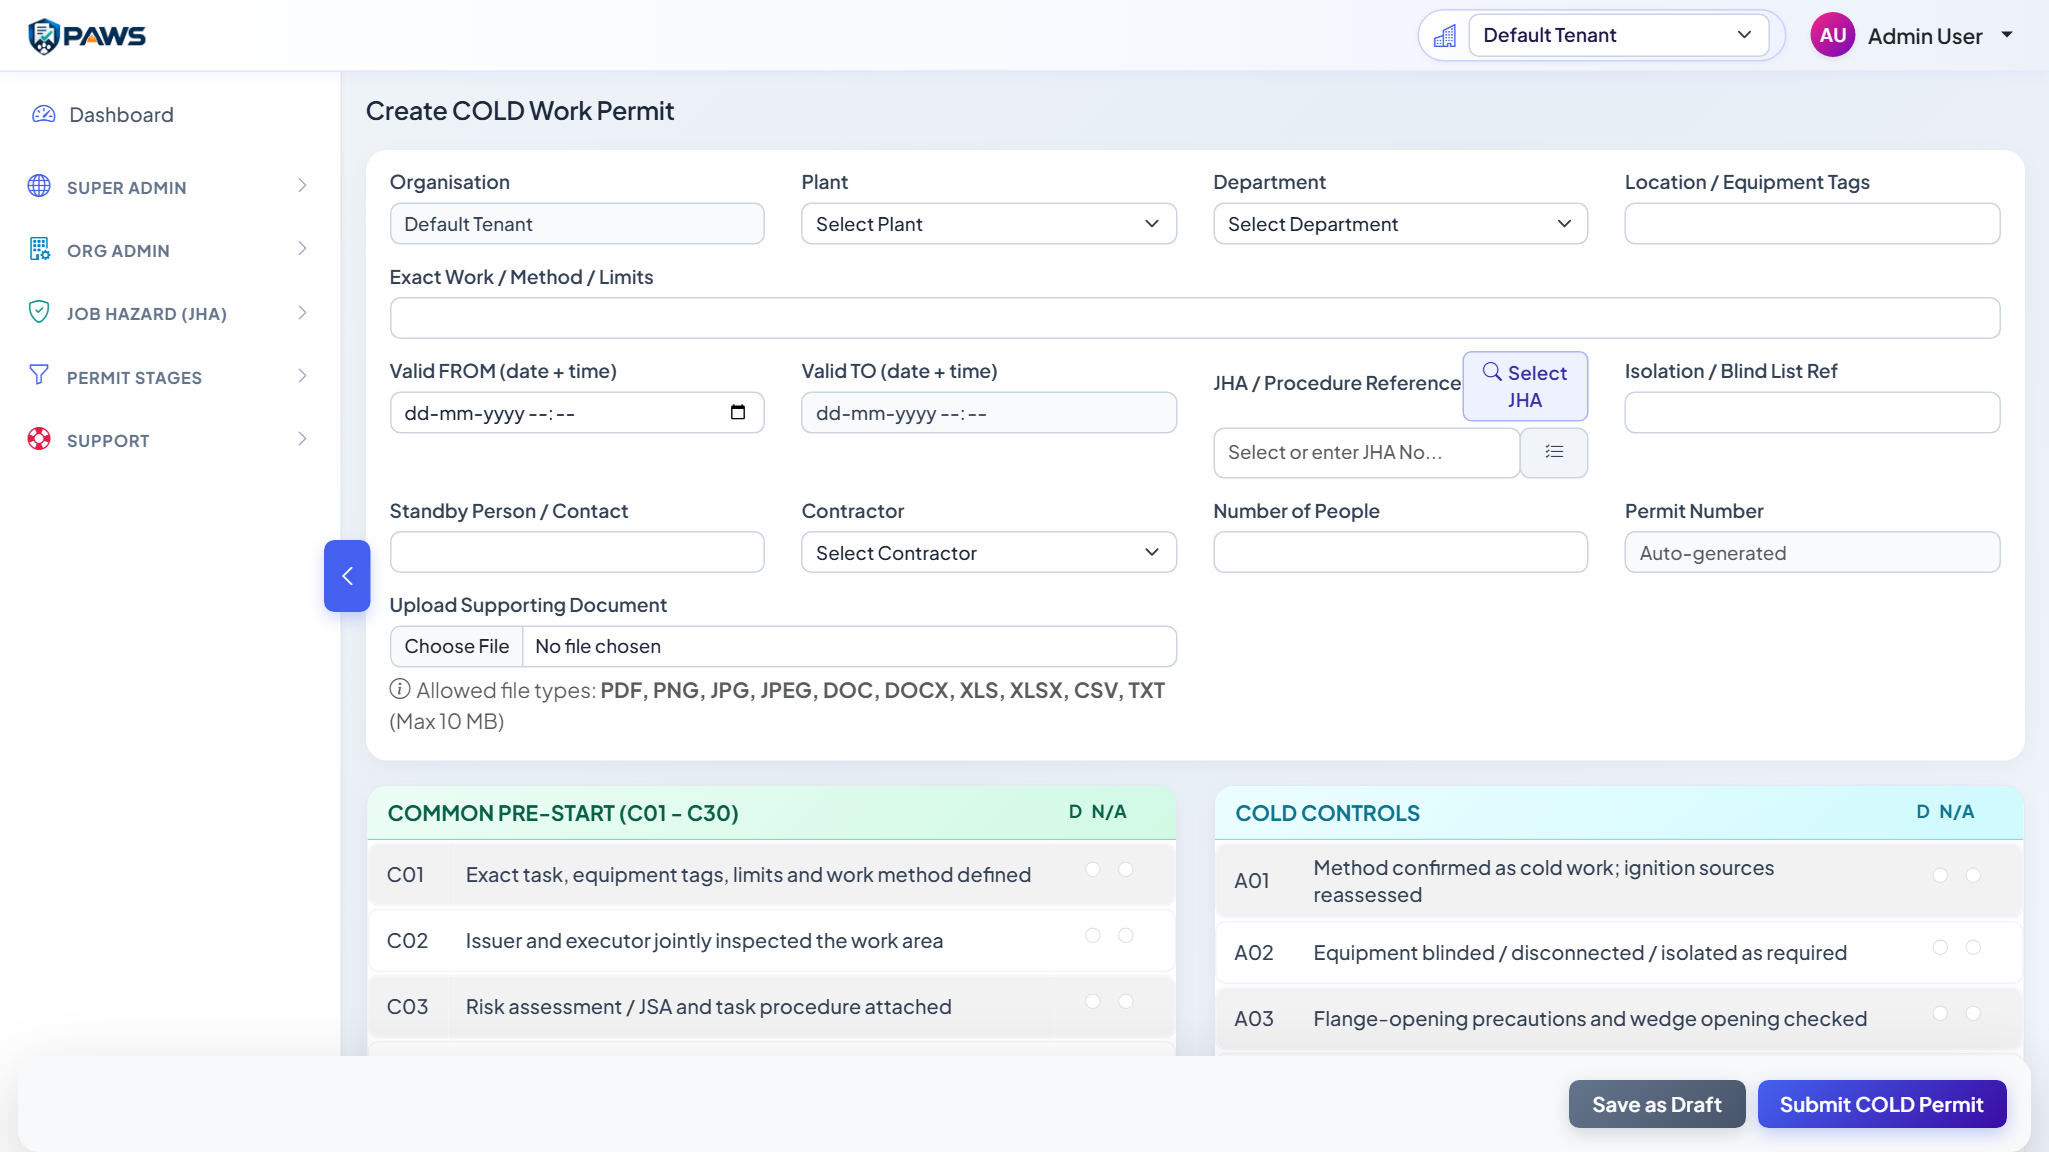2049x1152 pixels.
Task: Collapse the sidebar with blue arrow
Action: point(347,576)
